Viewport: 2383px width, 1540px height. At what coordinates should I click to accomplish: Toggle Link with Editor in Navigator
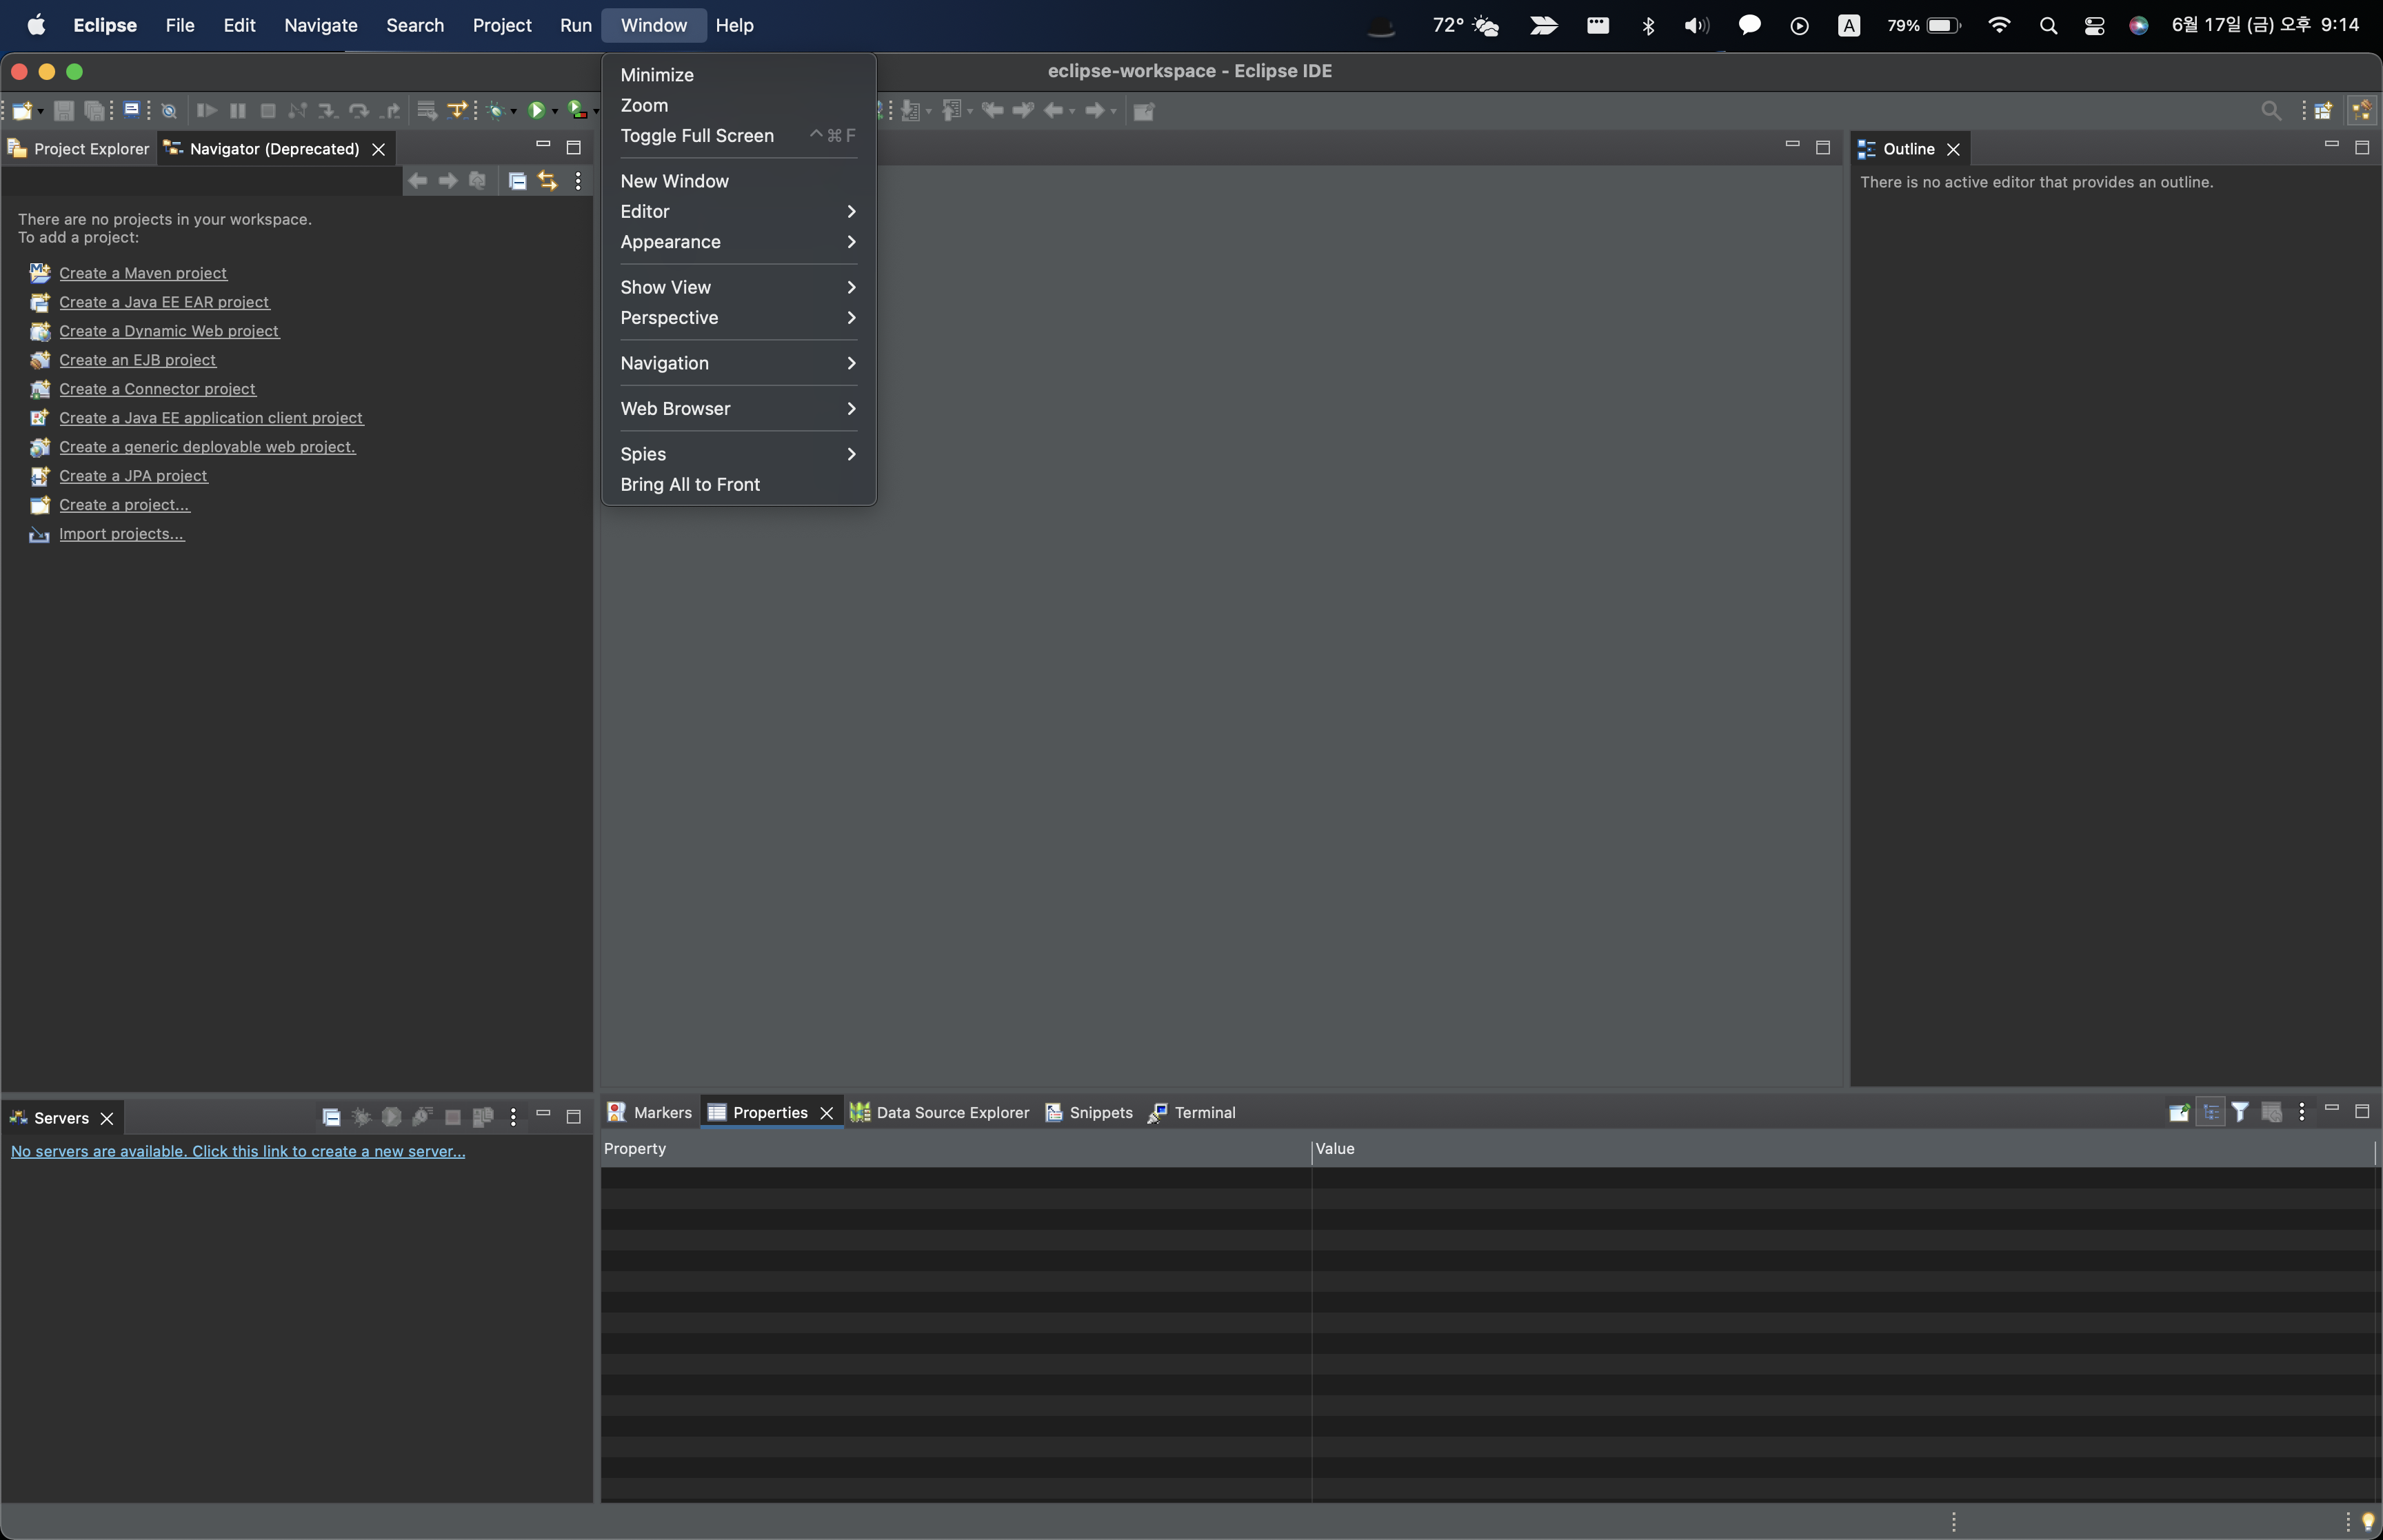[x=547, y=181]
